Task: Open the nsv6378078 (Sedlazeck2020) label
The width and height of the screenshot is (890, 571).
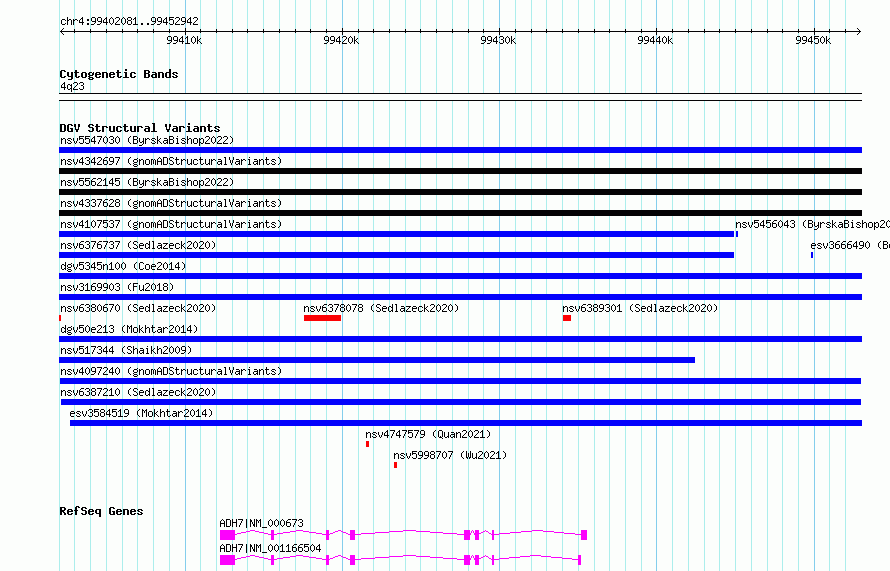Action: tap(381, 308)
